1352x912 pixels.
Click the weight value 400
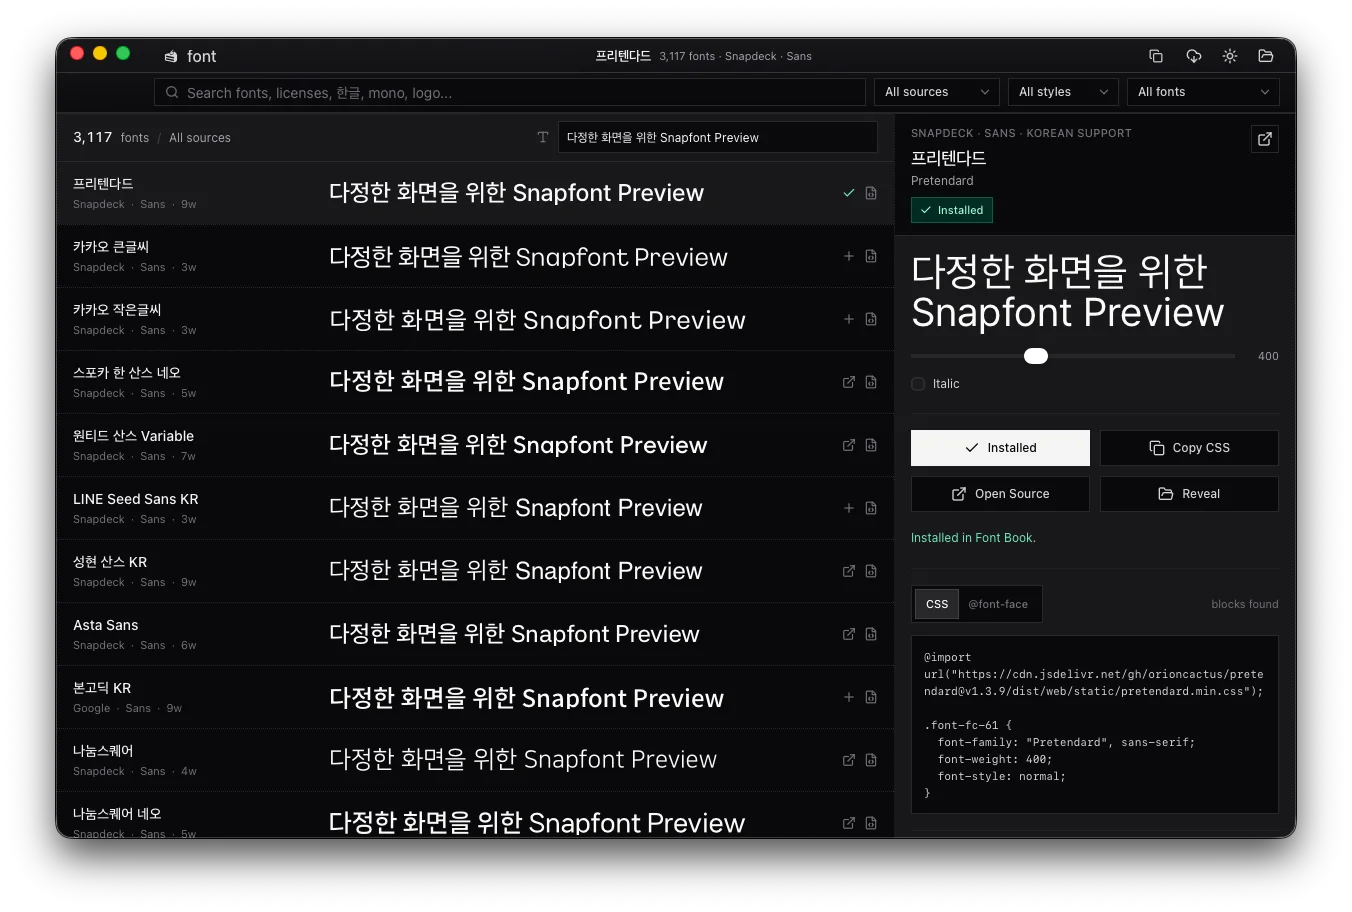coord(1268,356)
